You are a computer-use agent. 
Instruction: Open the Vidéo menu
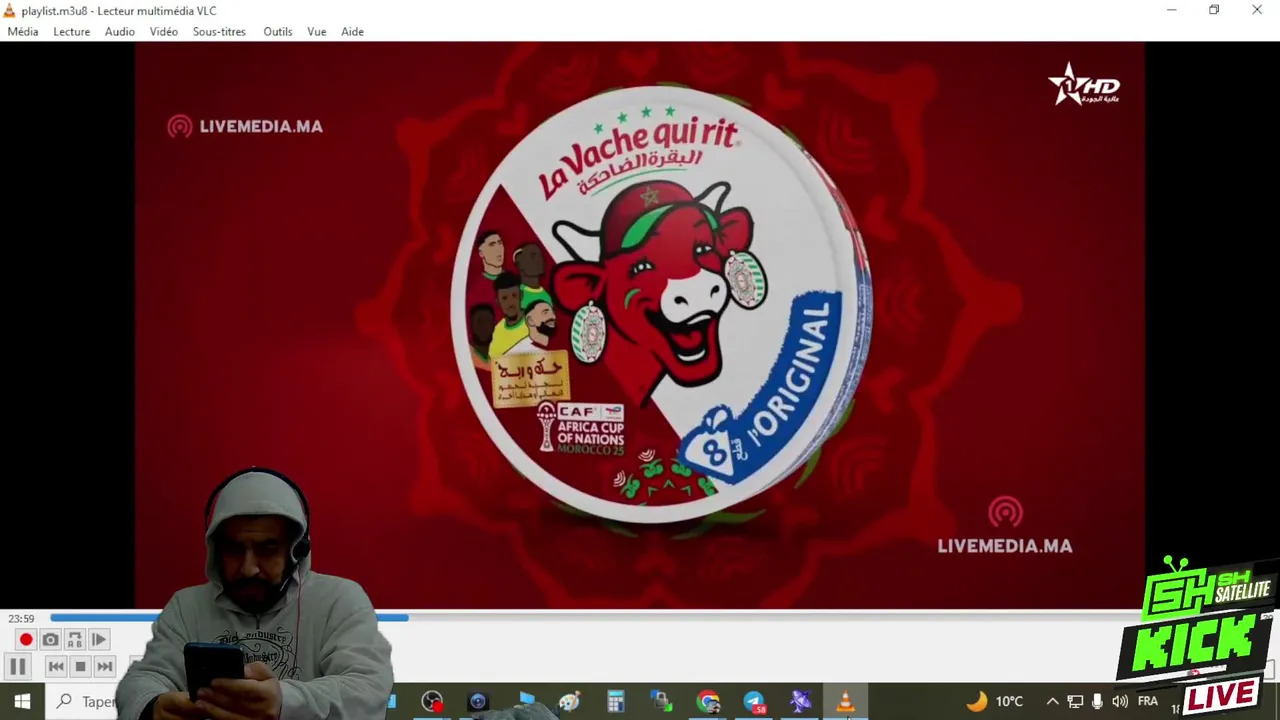(x=164, y=32)
